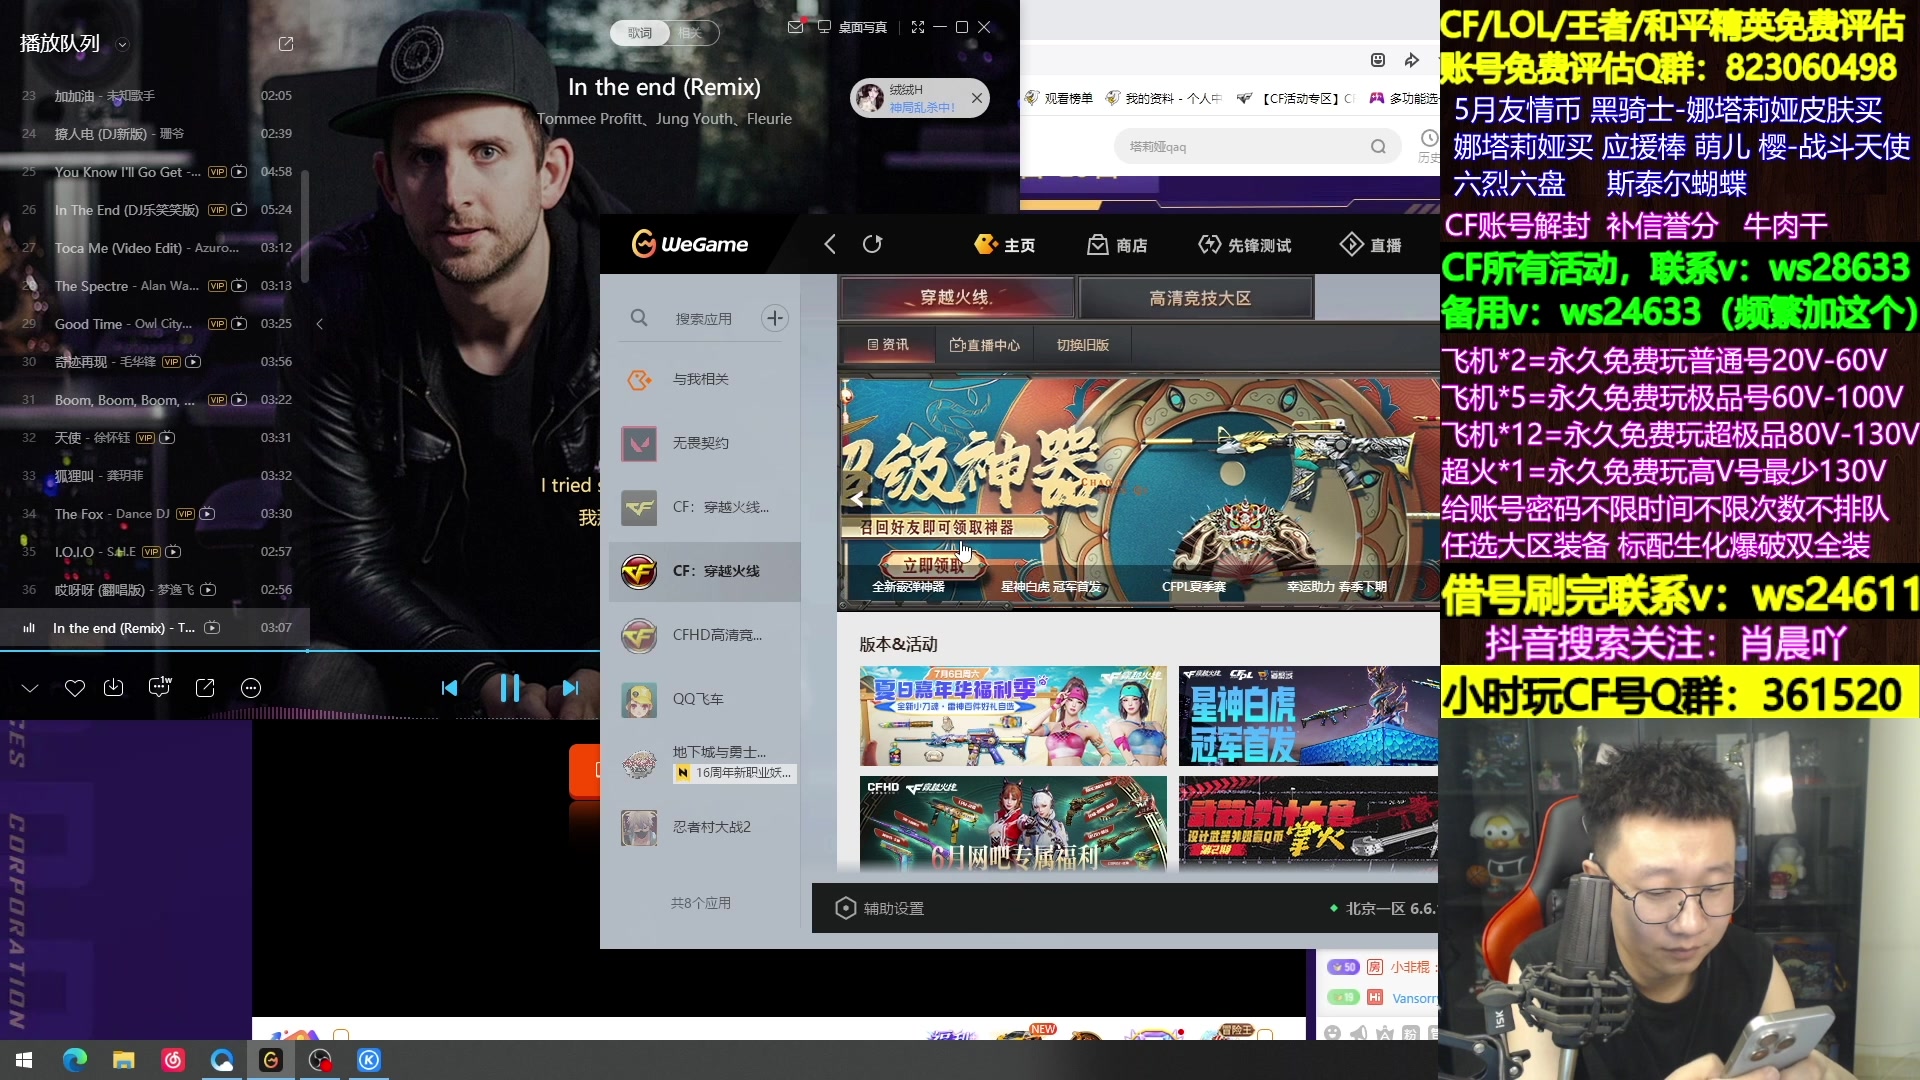1920x1080 pixels.
Task: Switch to 穿越火线 zone tab
Action: pos(957,298)
